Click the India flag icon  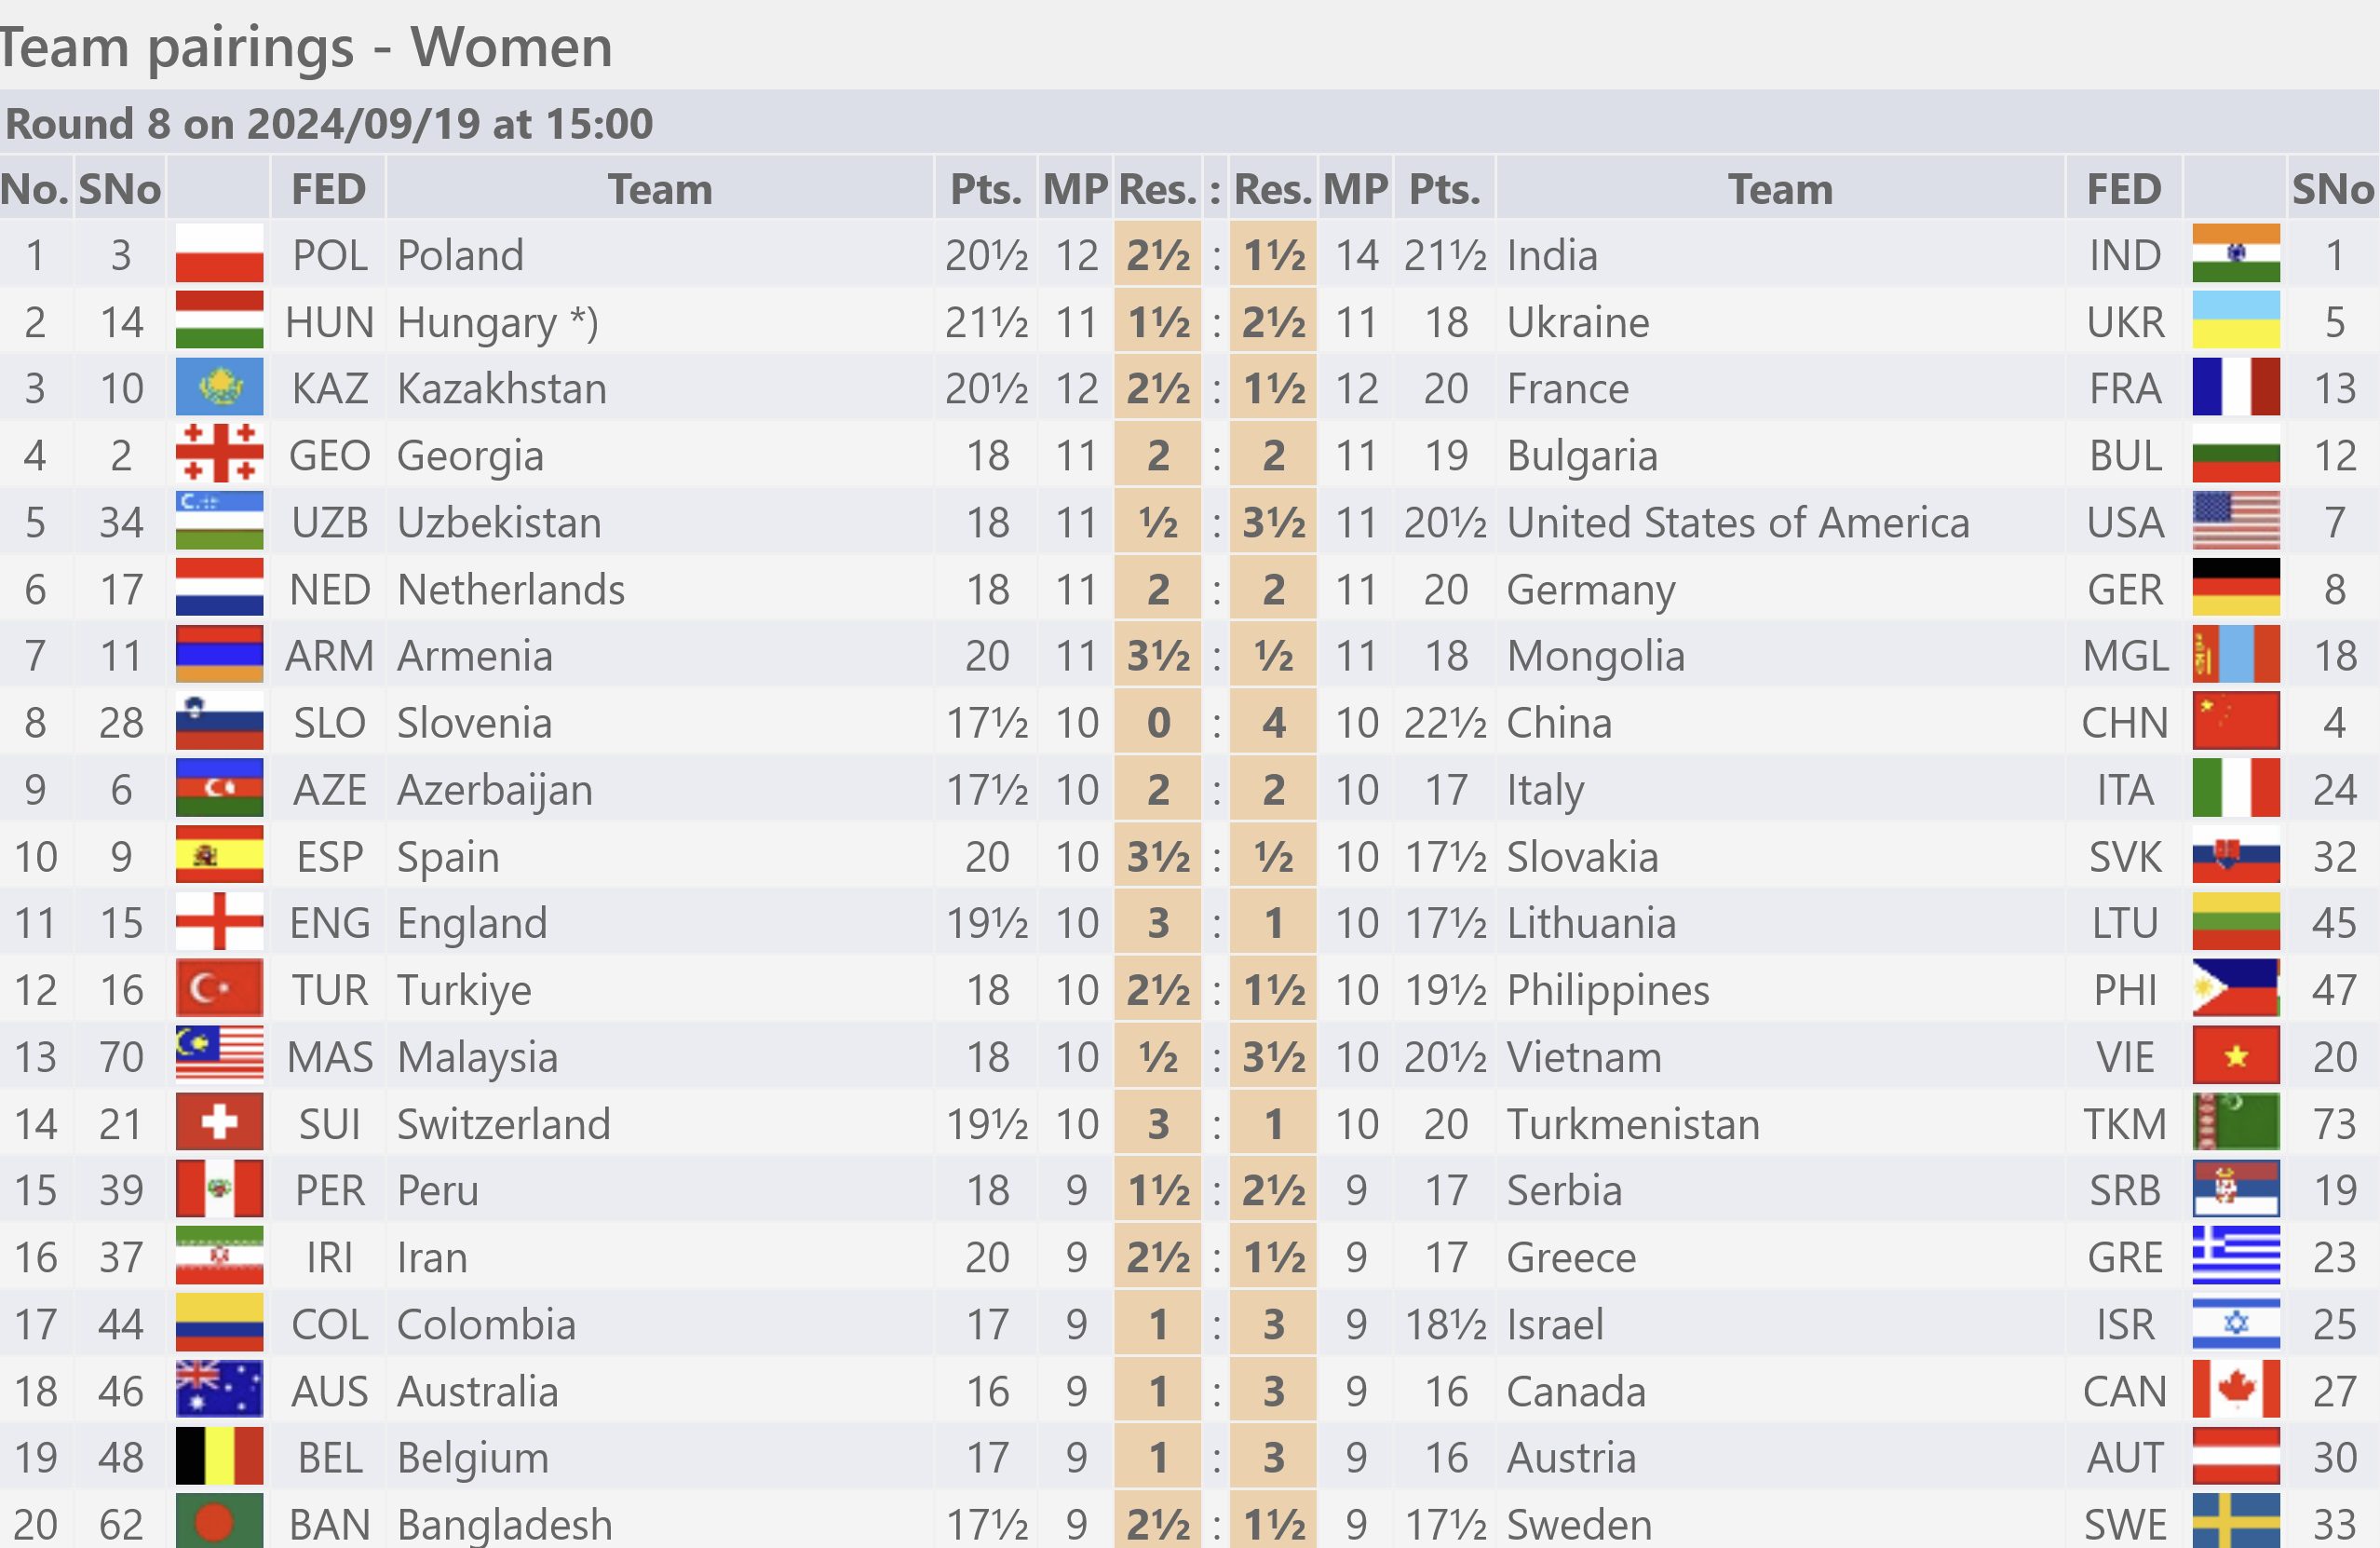pyautogui.click(x=2236, y=254)
